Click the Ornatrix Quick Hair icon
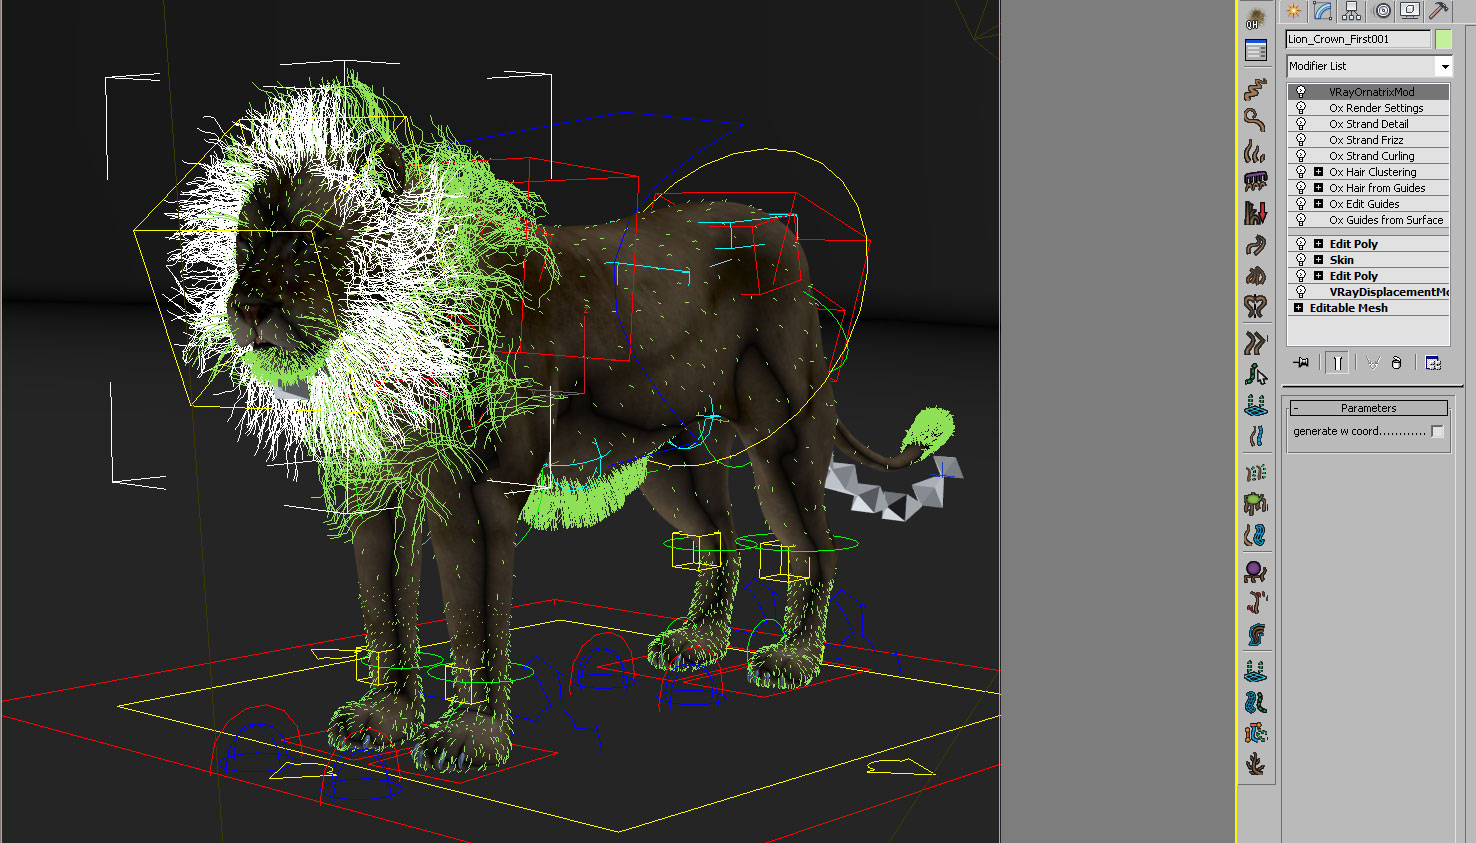The width and height of the screenshot is (1476, 843). click(1256, 18)
